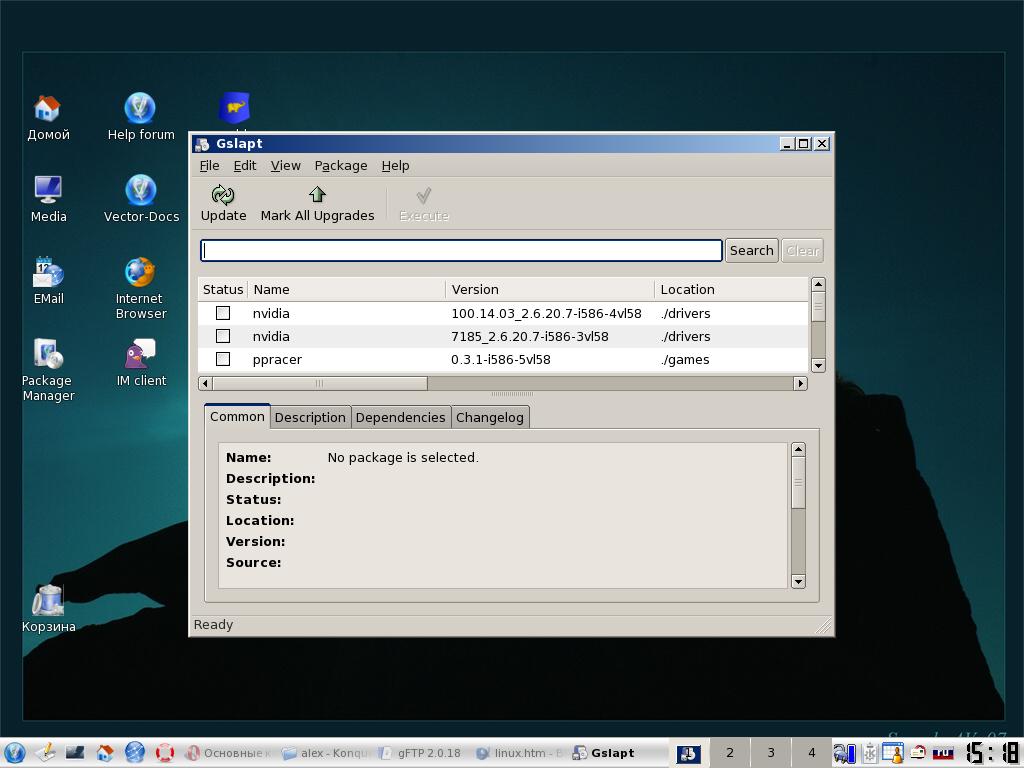The image size is (1024, 768).
Task: Open the IM client desktop icon
Action: 140,354
